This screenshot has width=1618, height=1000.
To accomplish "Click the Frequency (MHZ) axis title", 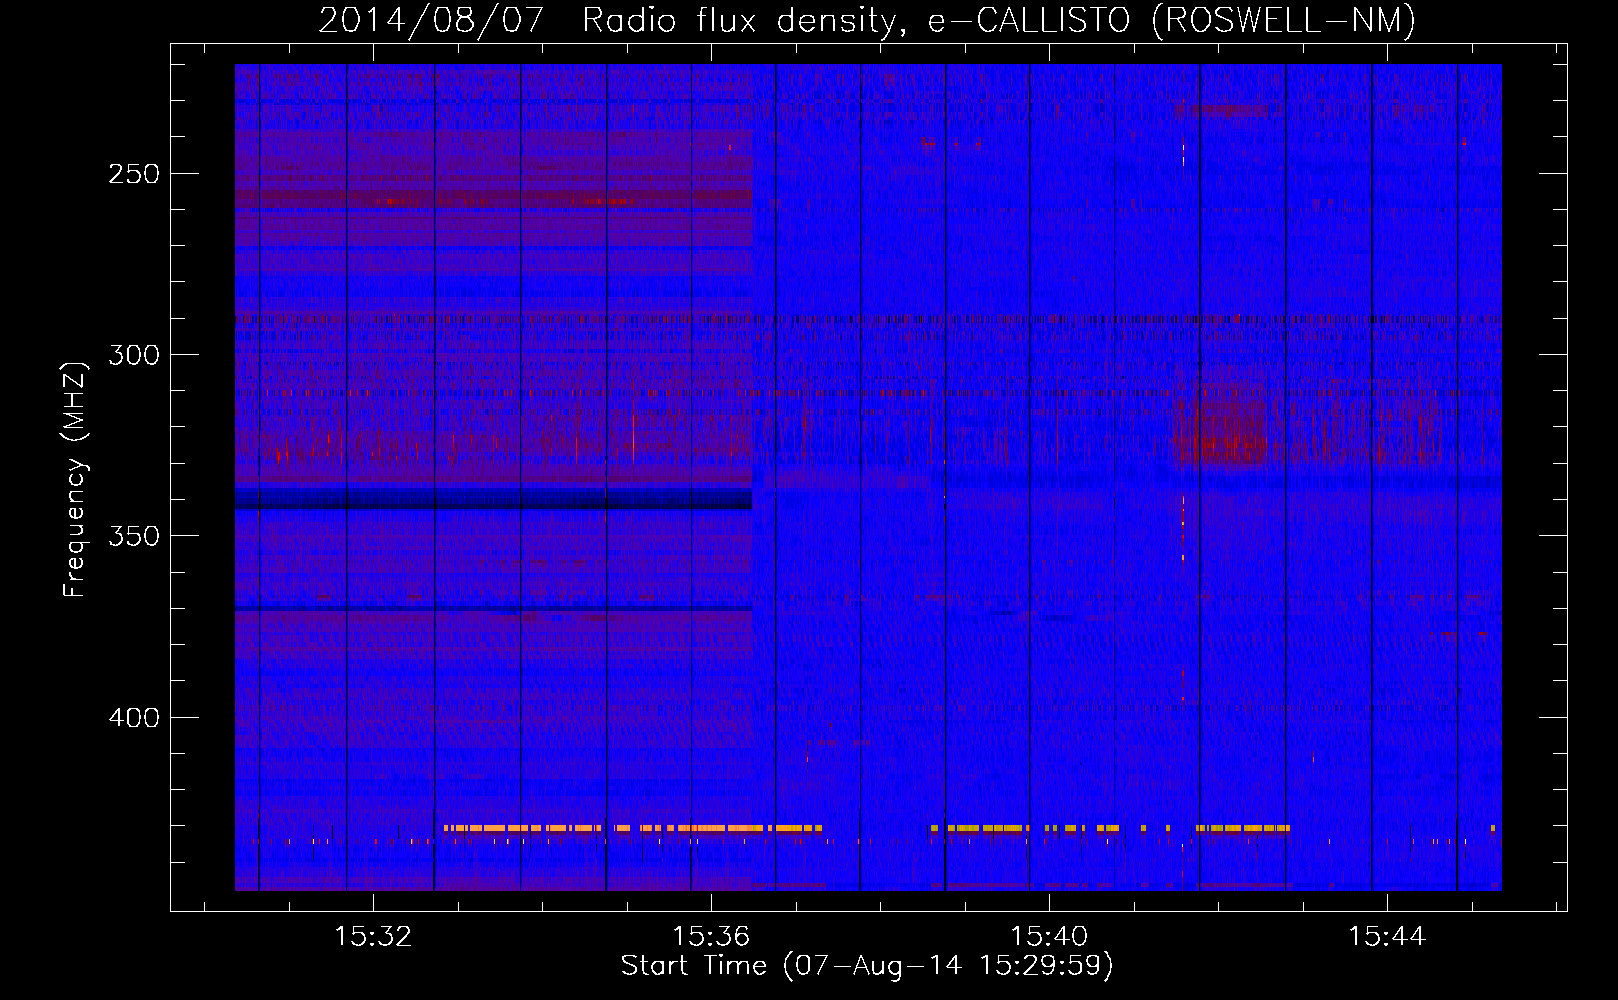I will pos(75,479).
